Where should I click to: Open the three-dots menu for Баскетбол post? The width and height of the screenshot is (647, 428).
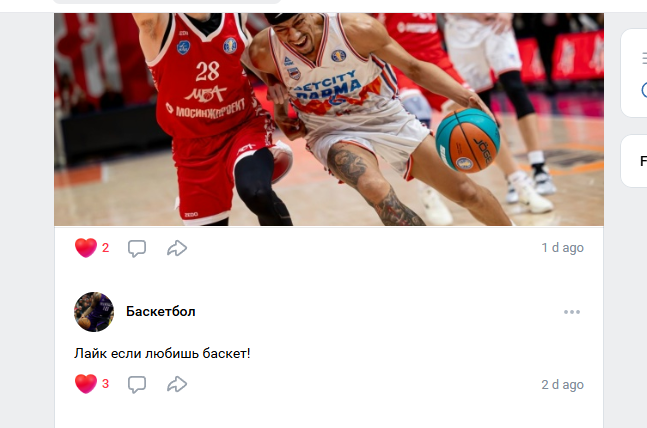click(572, 312)
